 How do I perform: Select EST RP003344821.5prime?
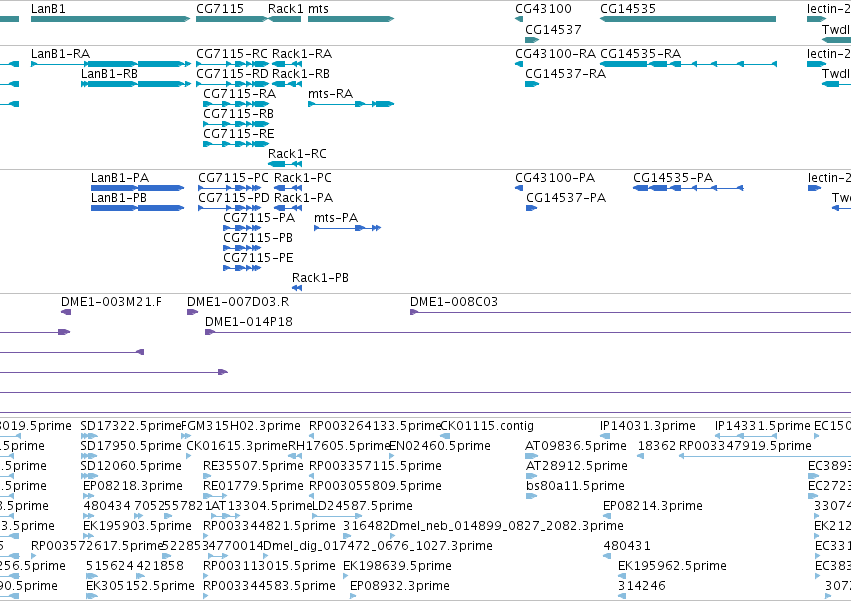click(x=206, y=536)
